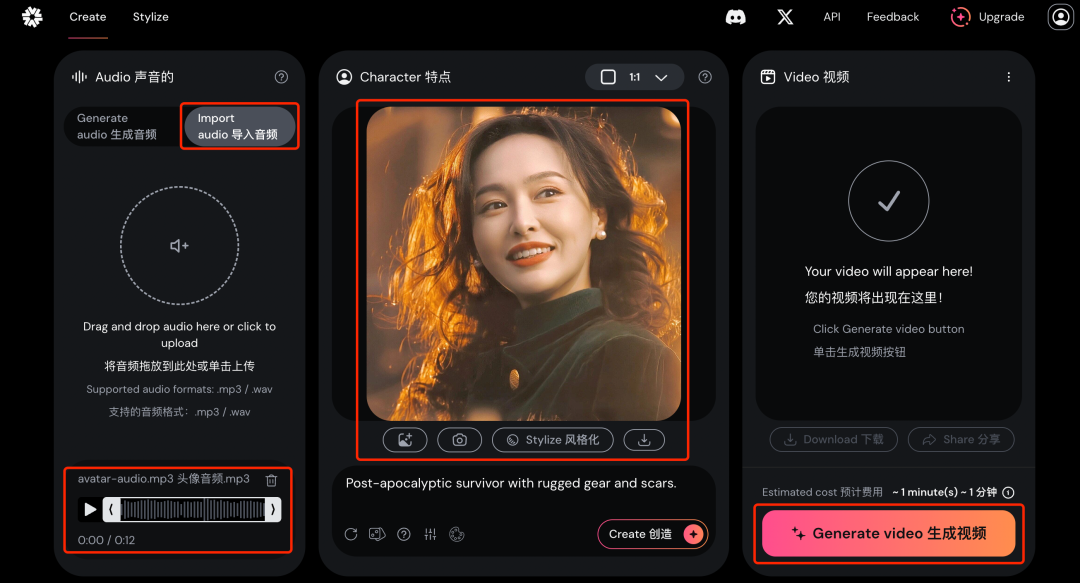Click the app logo in the header
This screenshot has width=1080, height=583.
pos(32,17)
